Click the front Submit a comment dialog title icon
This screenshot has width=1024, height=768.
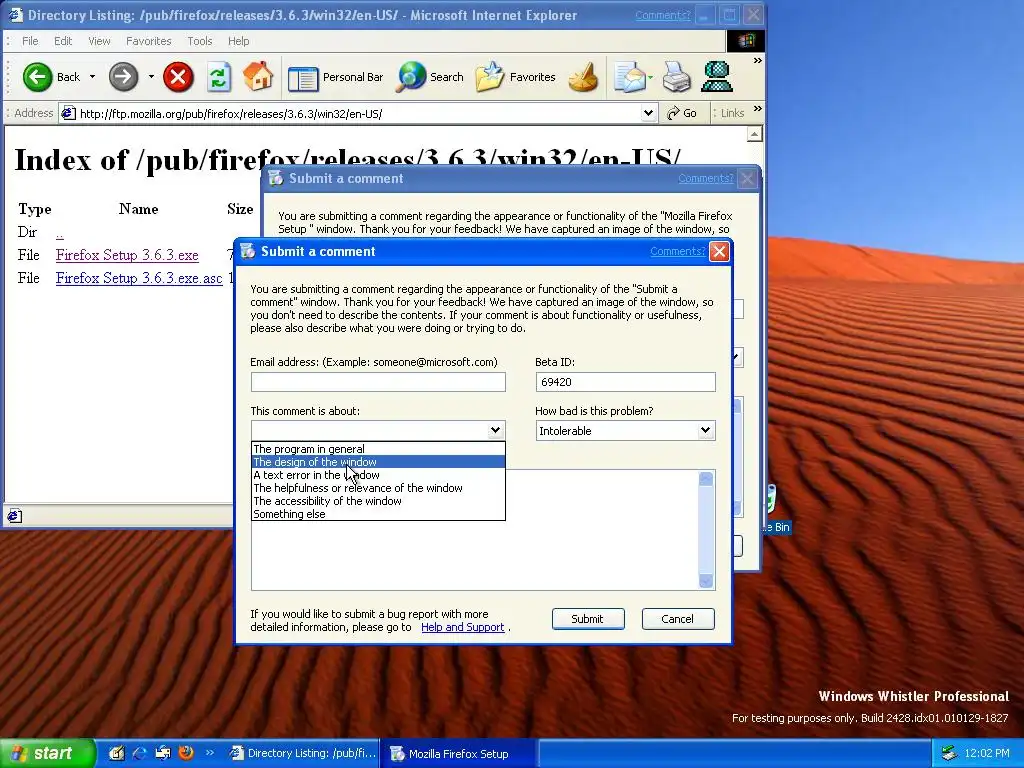[x=248, y=251]
